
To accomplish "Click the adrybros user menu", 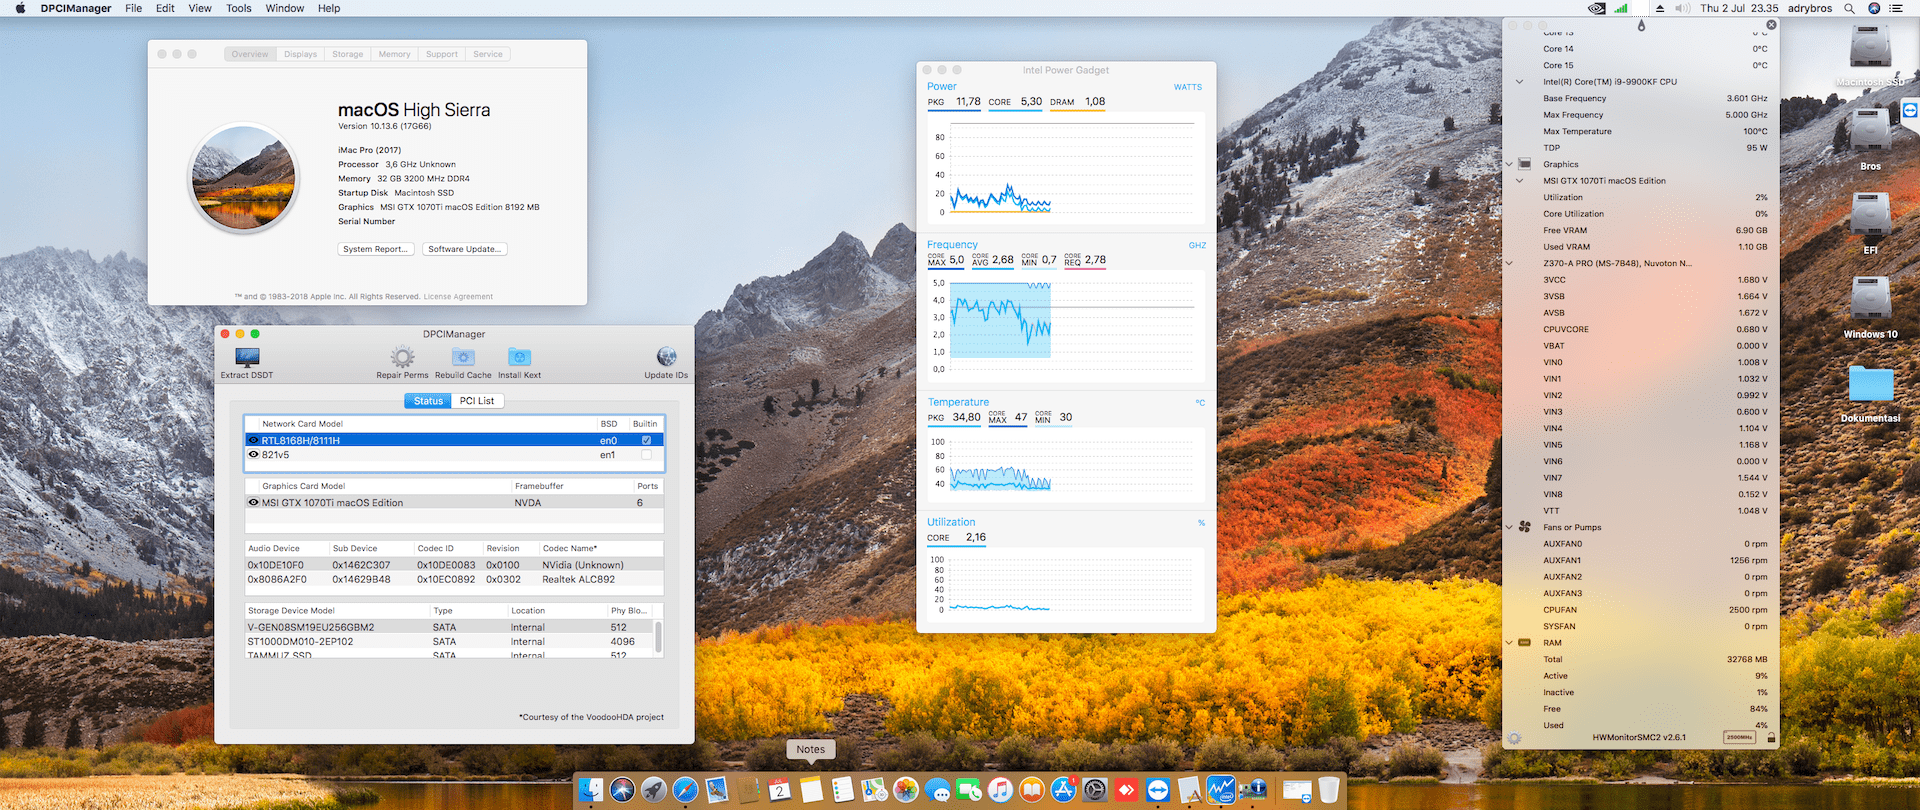I will tap(1810, 8).
